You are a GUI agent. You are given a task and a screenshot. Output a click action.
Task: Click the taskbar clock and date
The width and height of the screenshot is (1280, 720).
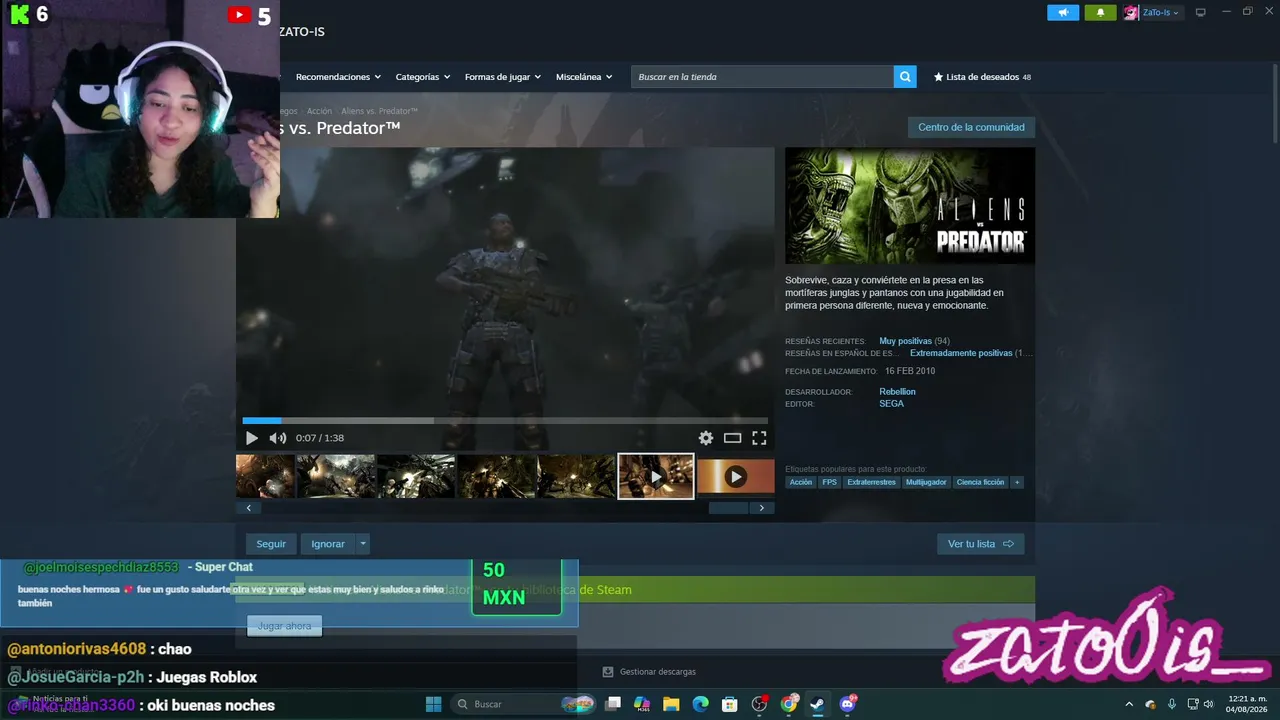pyautogui.click(x=1247, y=704)
